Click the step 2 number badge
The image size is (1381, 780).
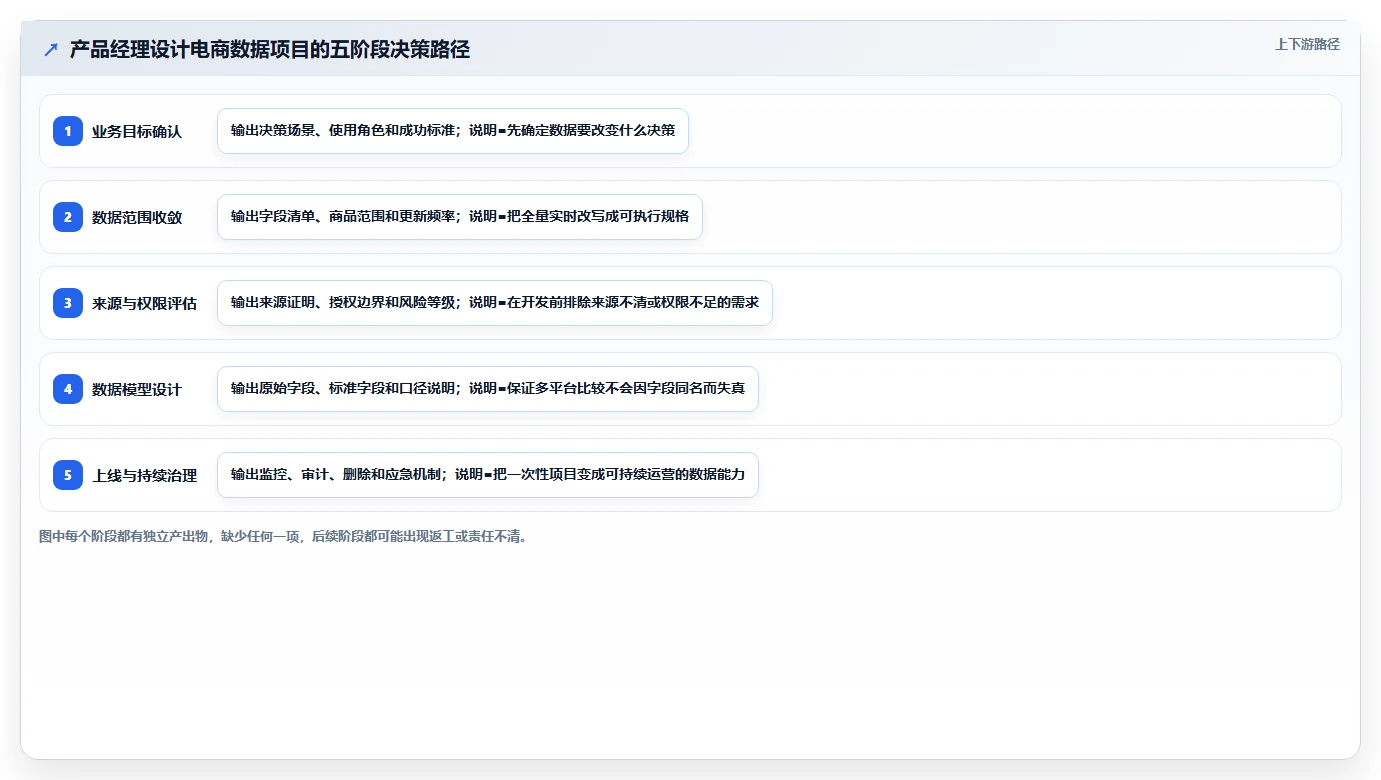(x=68, y=217)
